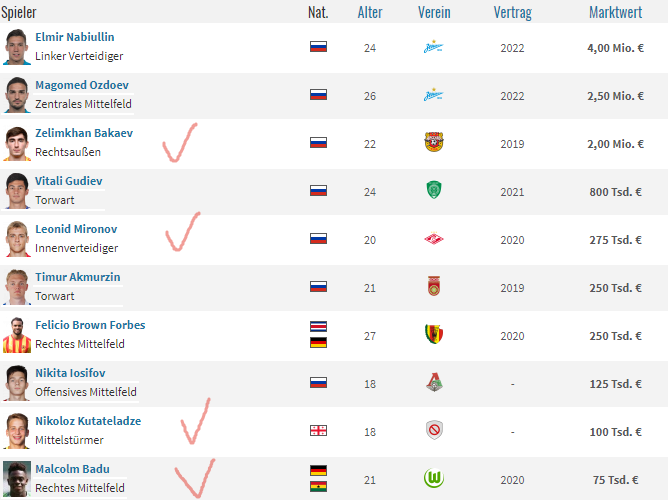668x500 pixels.
Task: Open Elmir Nabiullin player profile
Action: point(75,37)
